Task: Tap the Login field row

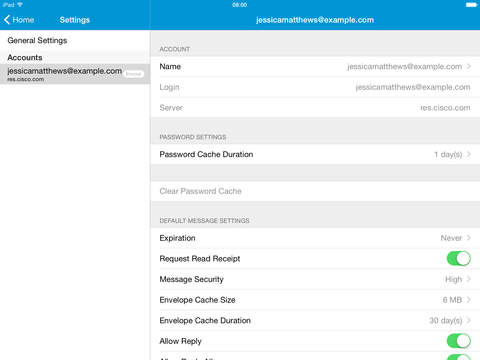Action: tap(315, 87)
